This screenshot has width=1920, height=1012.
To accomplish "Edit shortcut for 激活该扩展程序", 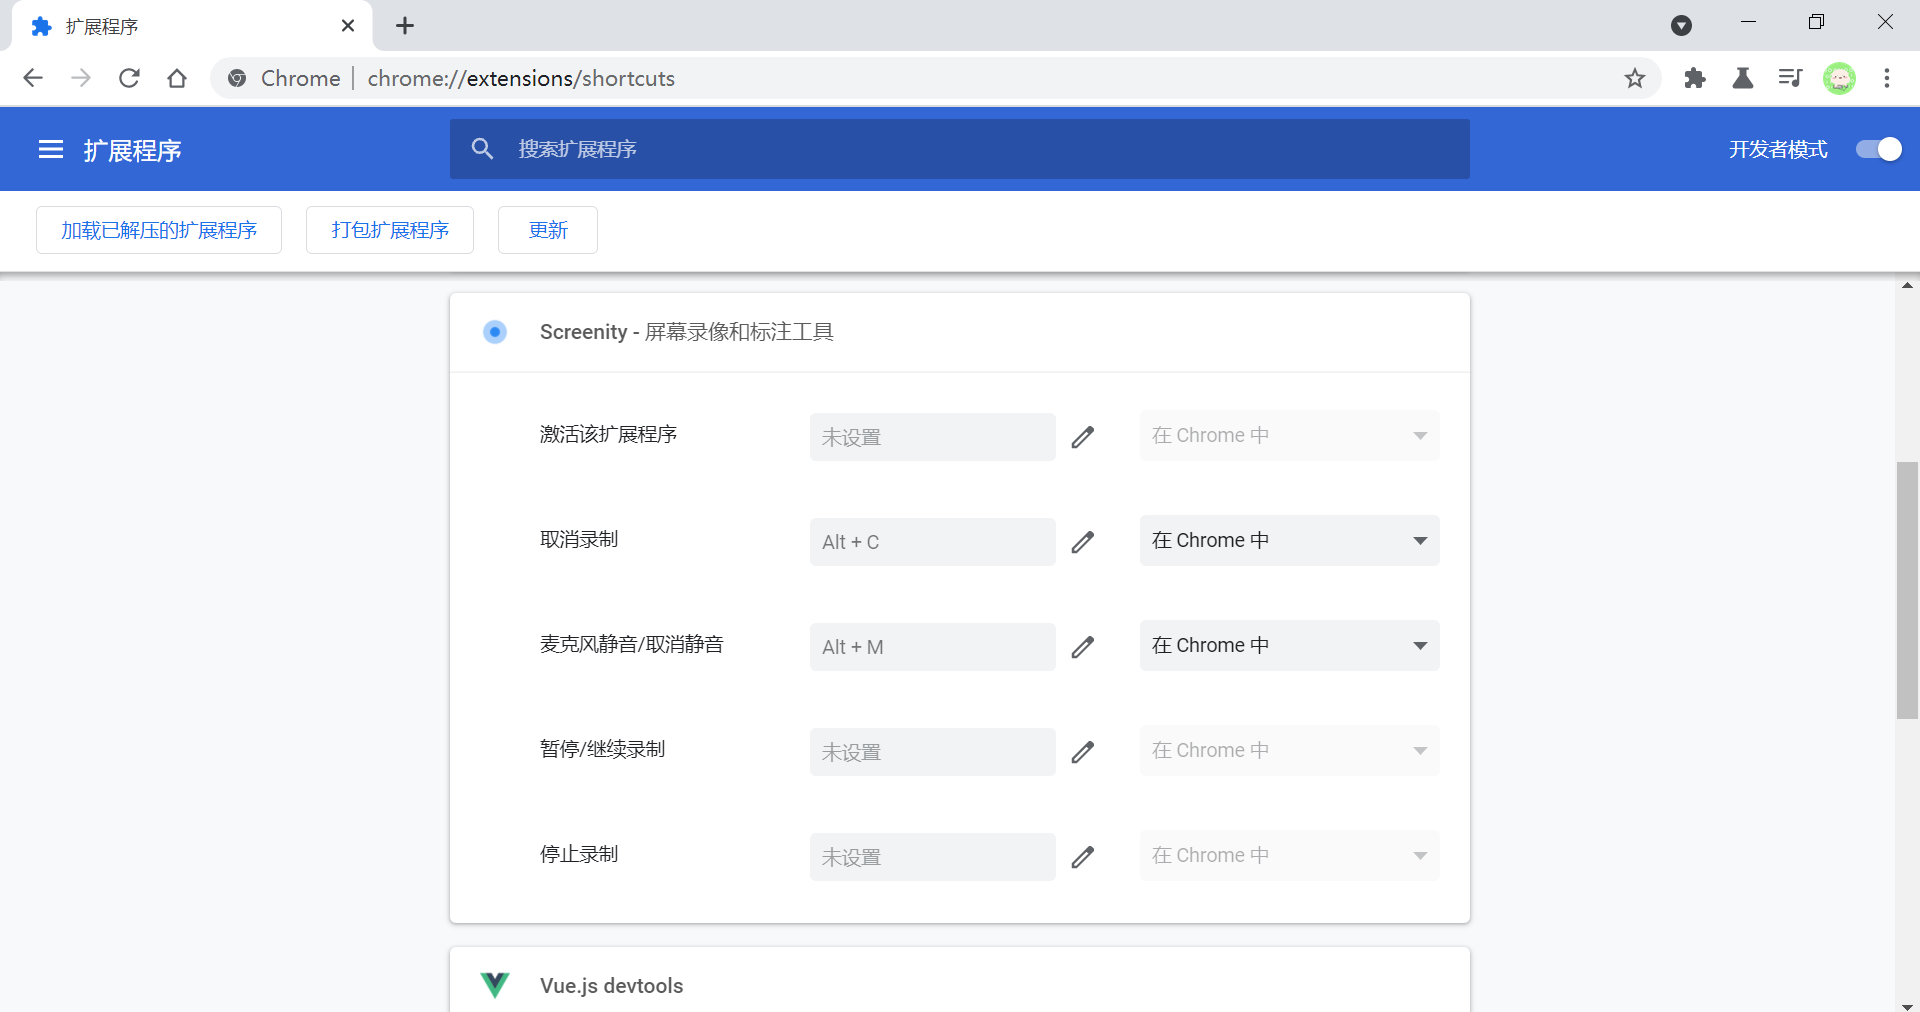I will pos(1083,437).
